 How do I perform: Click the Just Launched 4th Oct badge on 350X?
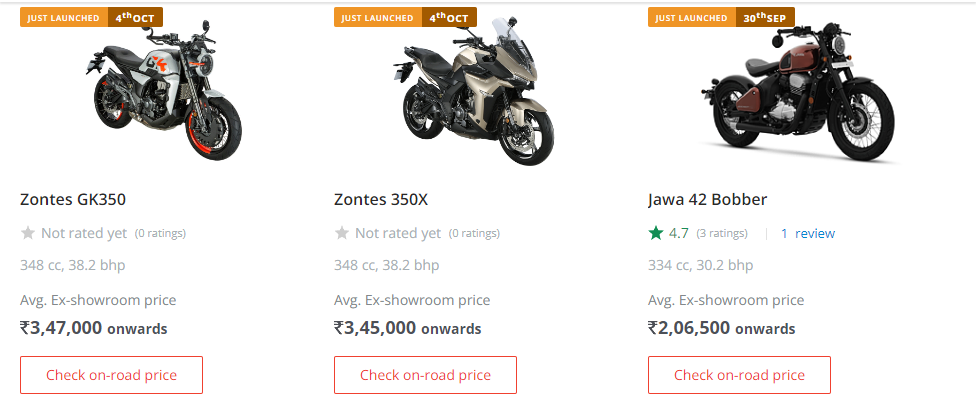(x=405, y=17)
